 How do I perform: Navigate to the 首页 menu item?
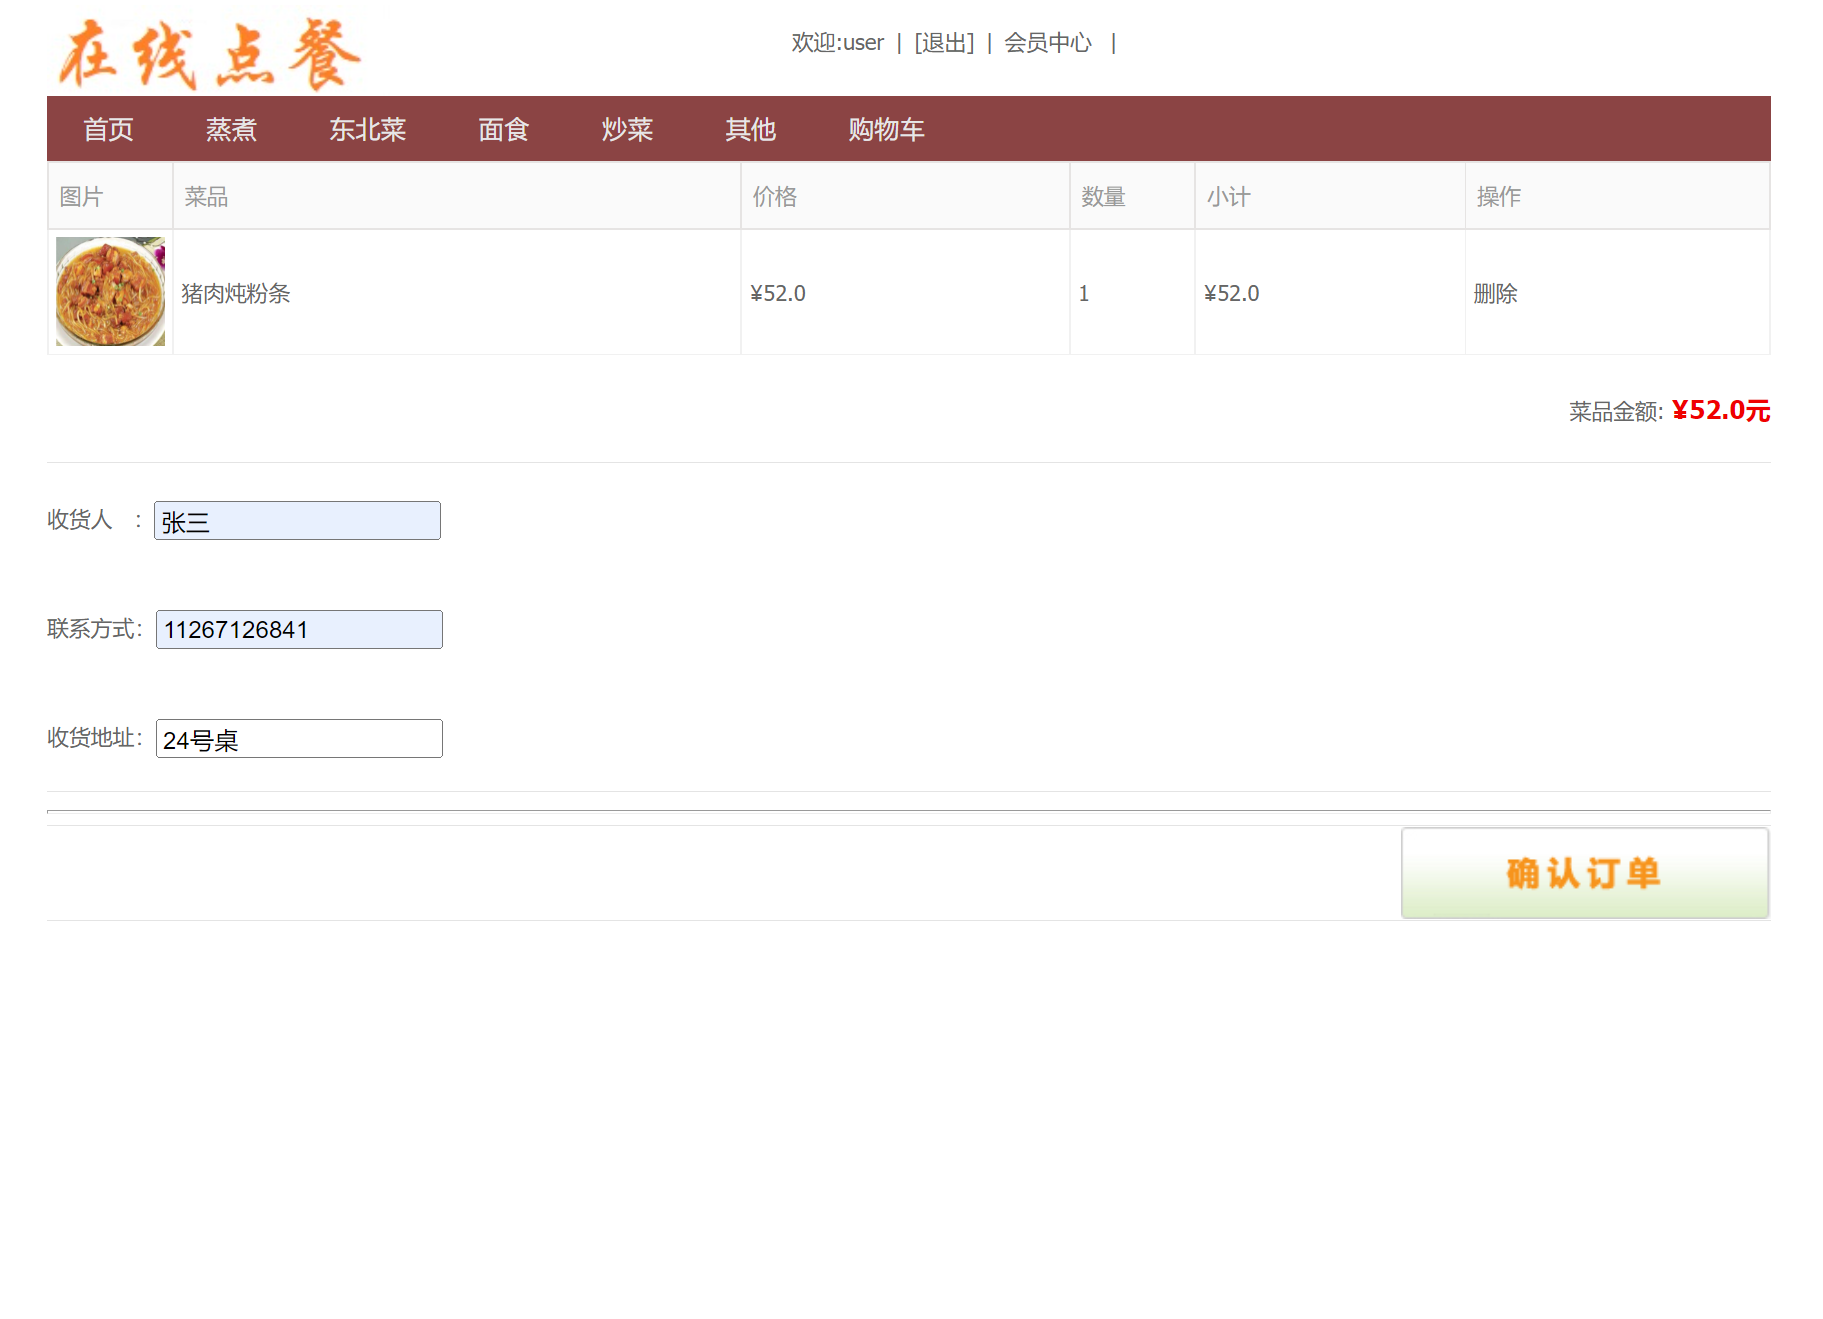pos(109,129)
